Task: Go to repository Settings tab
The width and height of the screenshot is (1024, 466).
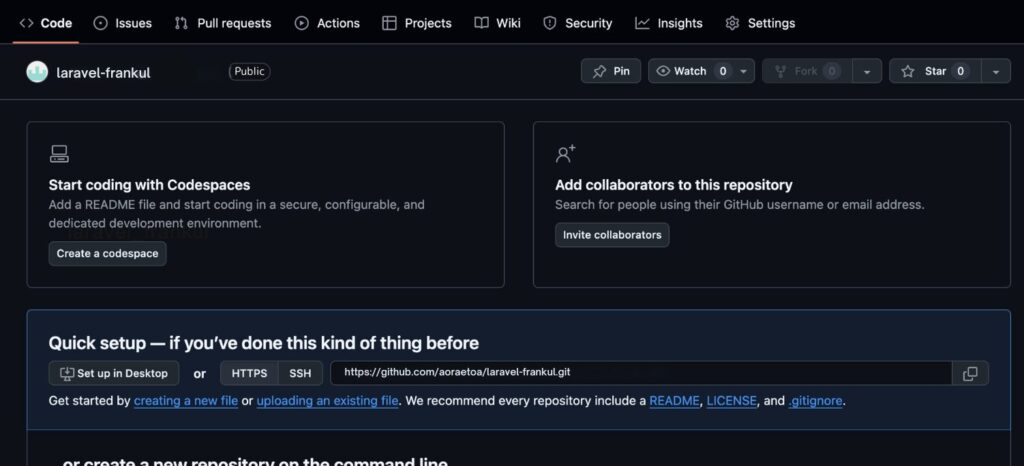Action: coord(760,23)
